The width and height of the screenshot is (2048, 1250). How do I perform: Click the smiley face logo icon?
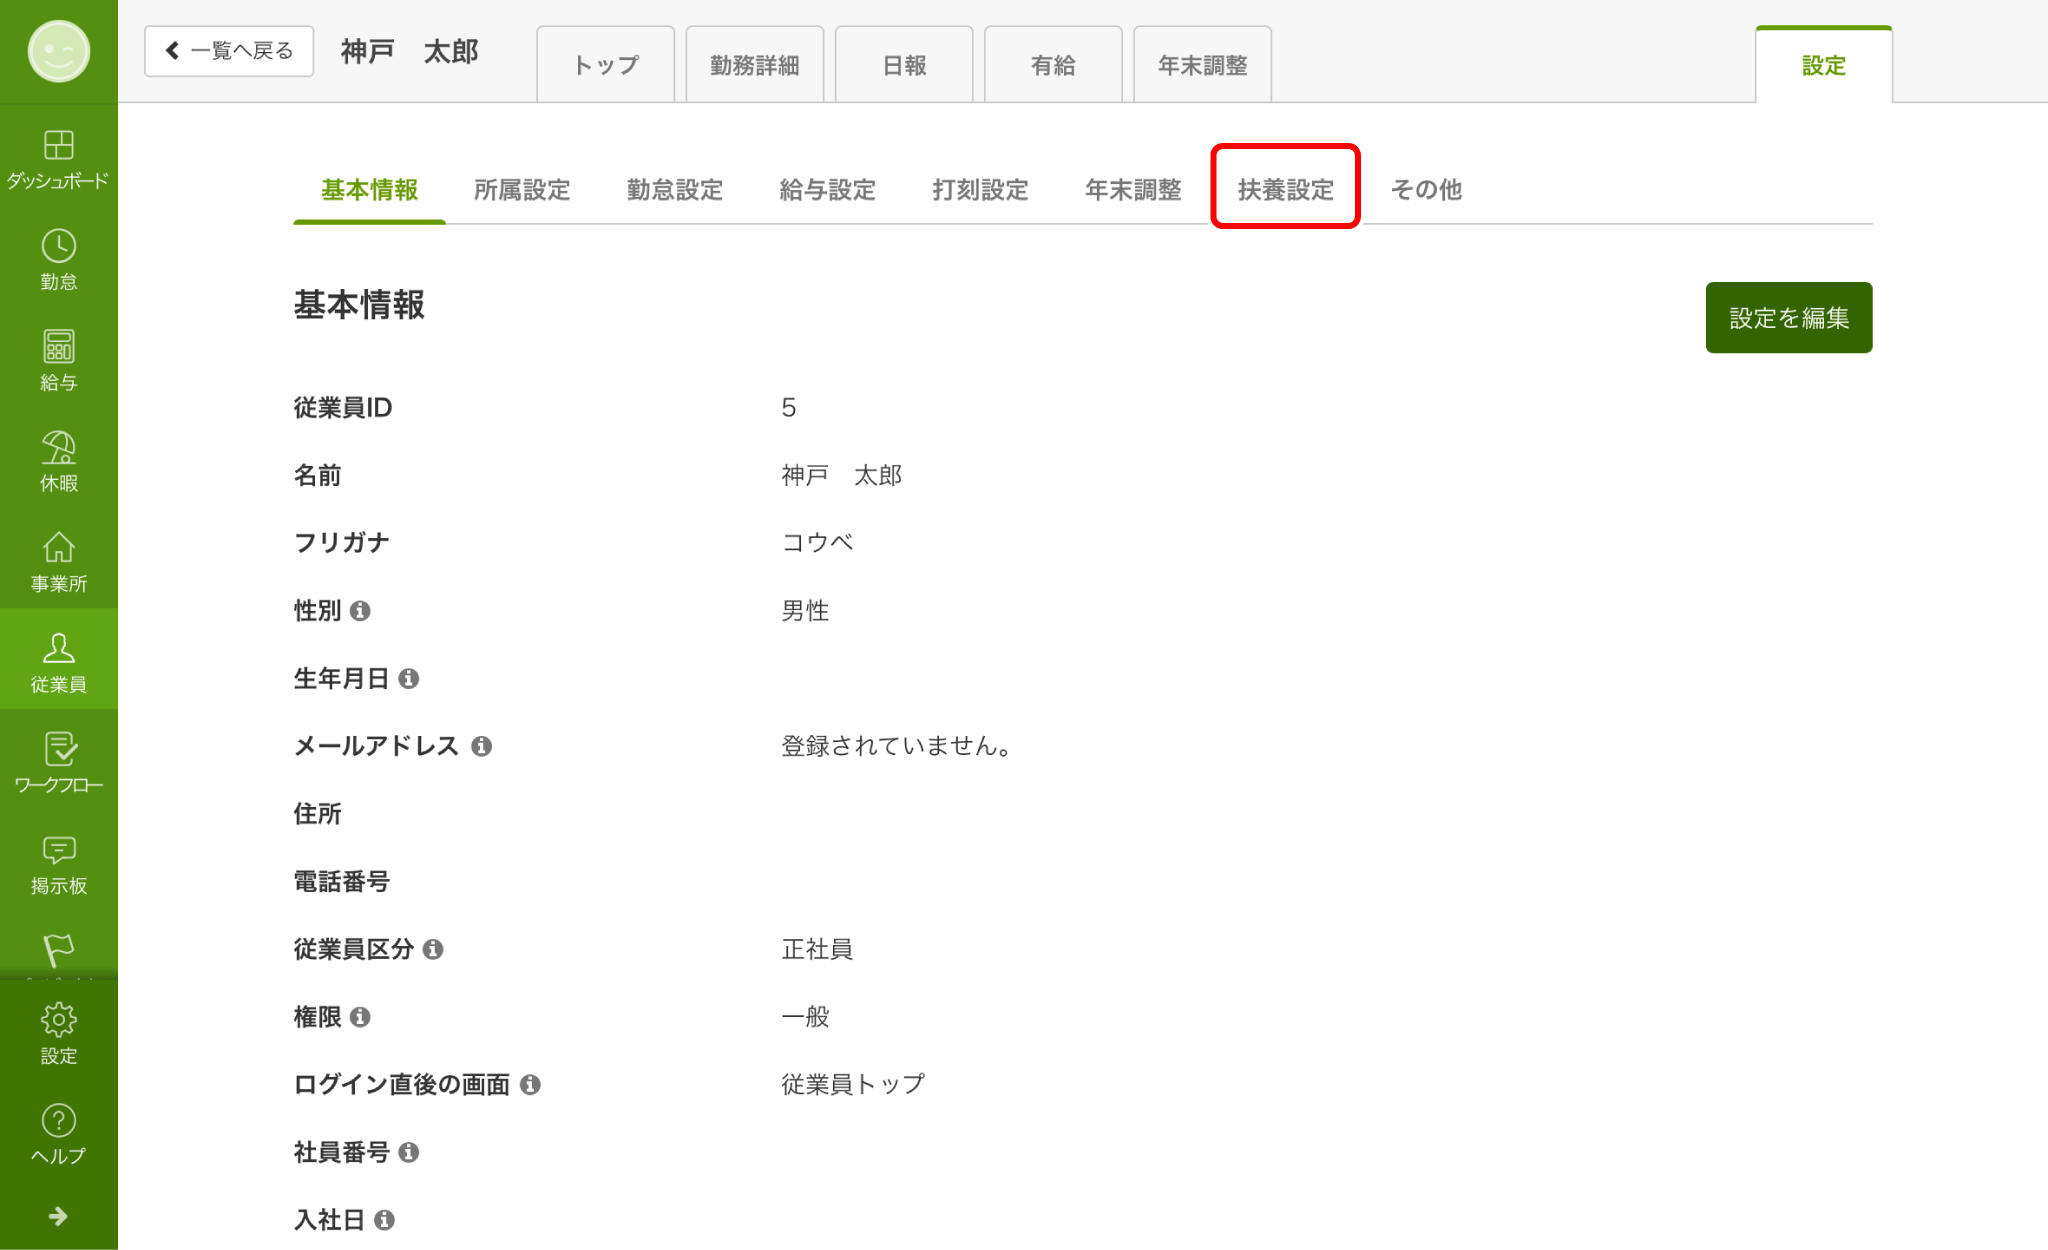[58, 51]
